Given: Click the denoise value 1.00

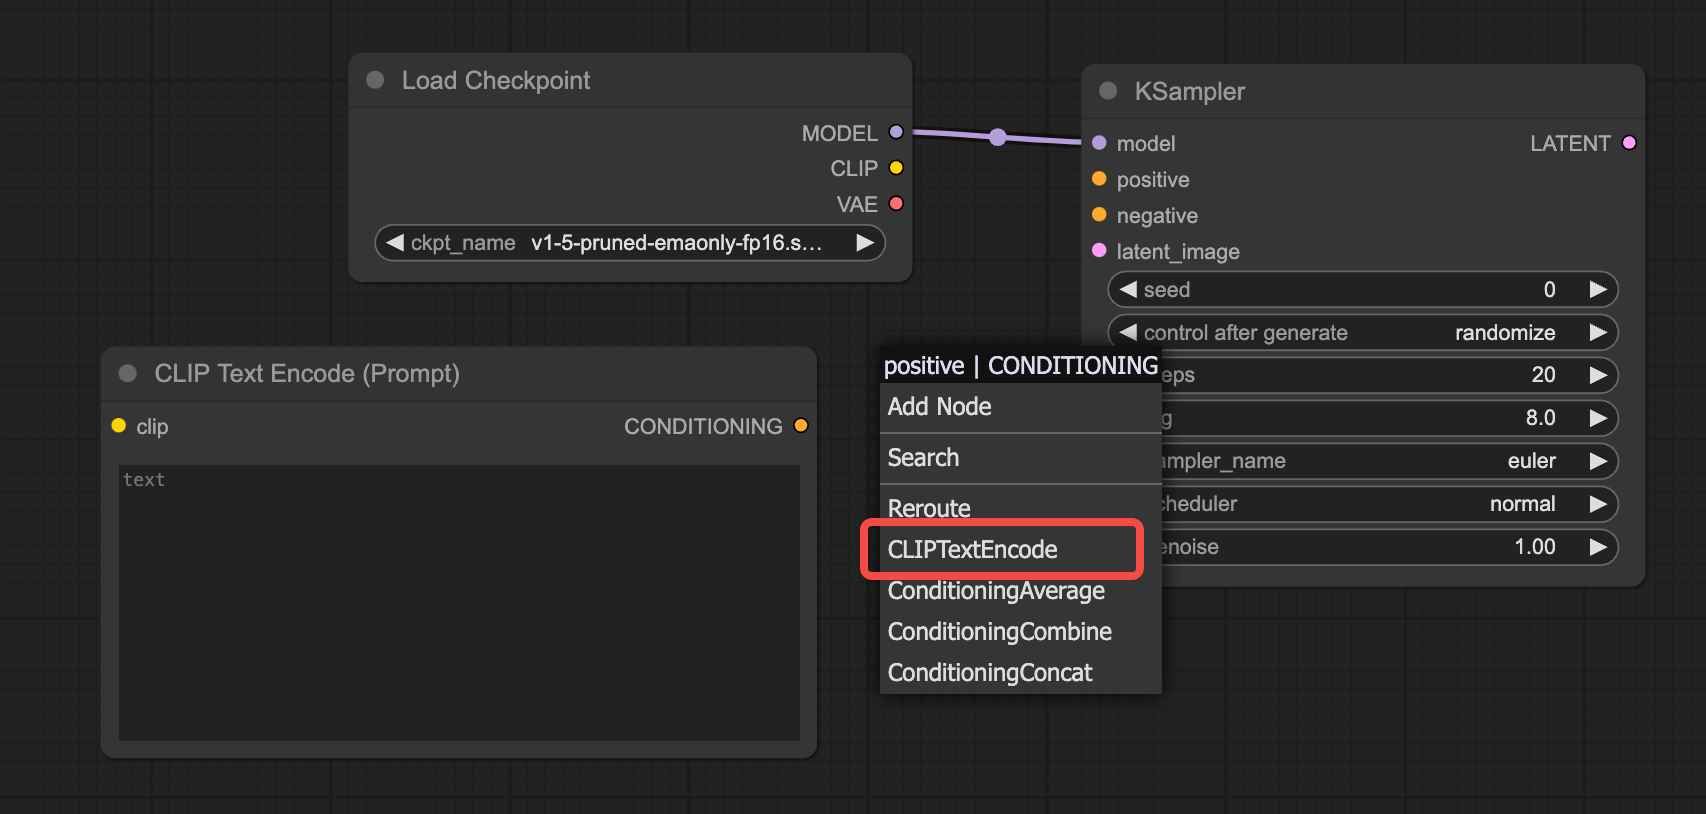Looking at the screenshot, I should pyautogui.click(x=1535, y=547).
